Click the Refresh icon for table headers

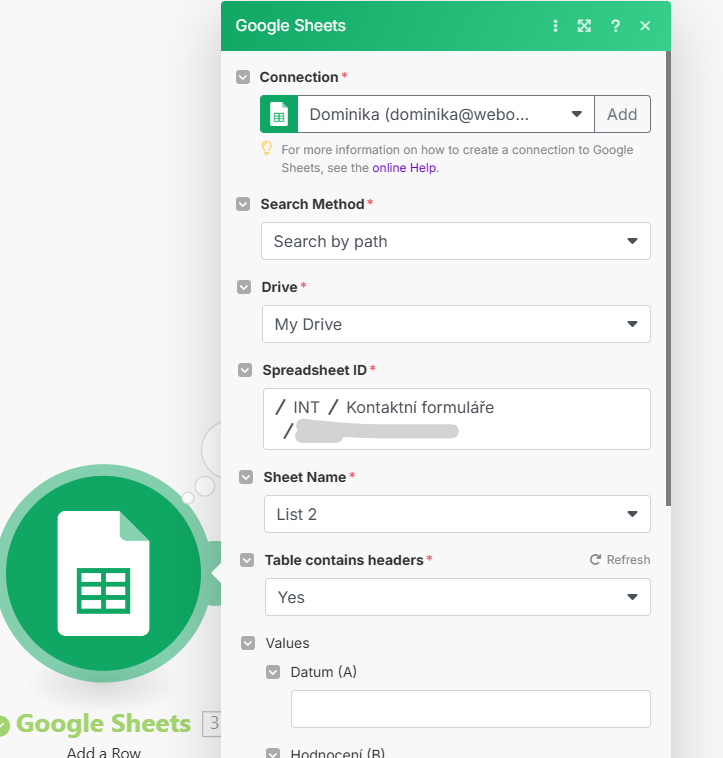tap(595, 559)
